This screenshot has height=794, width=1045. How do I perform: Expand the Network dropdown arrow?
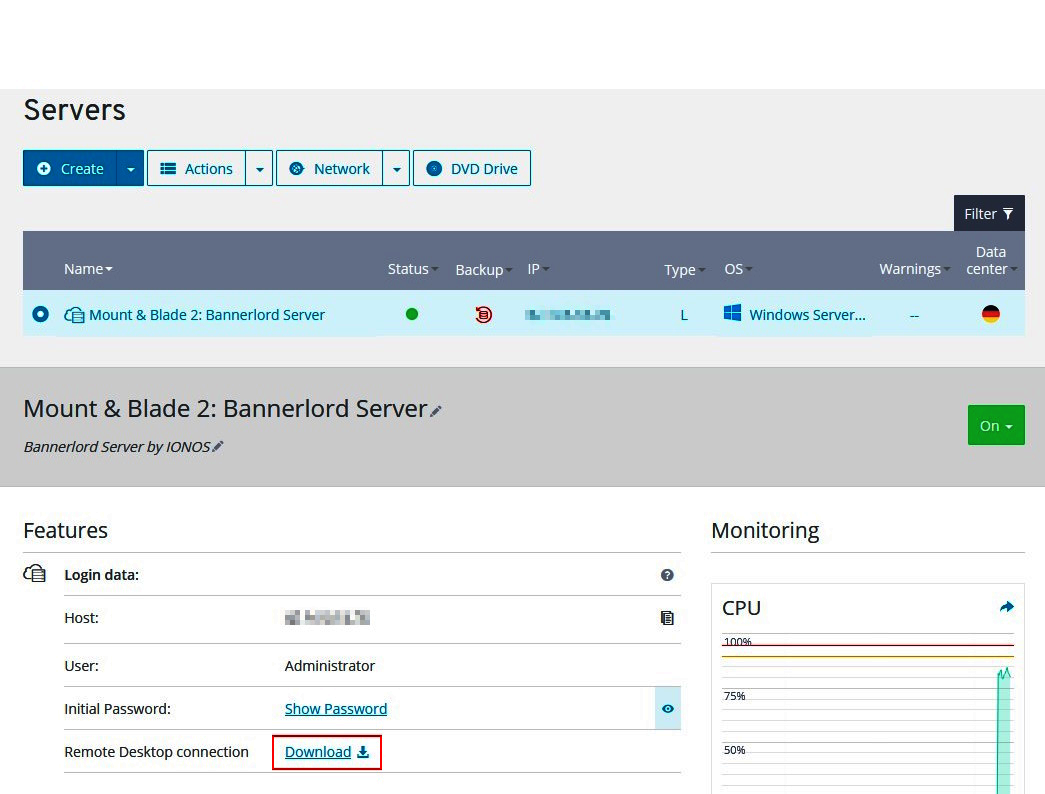(397, 169)
